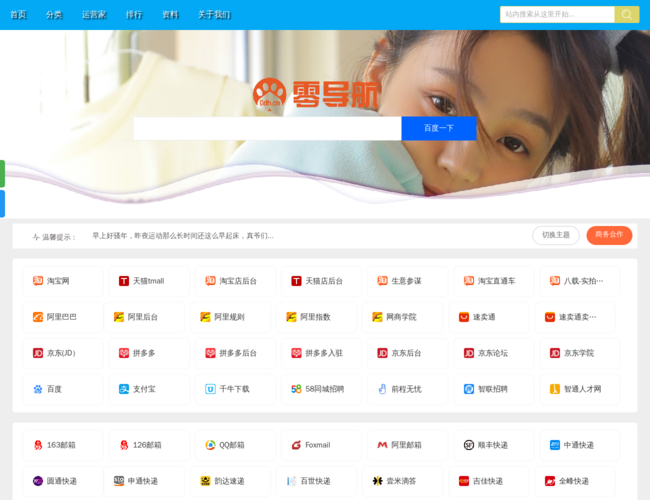Open the 圆通快递 link
This screenshot has height=500, width=650.
click(x=63, y=481)
